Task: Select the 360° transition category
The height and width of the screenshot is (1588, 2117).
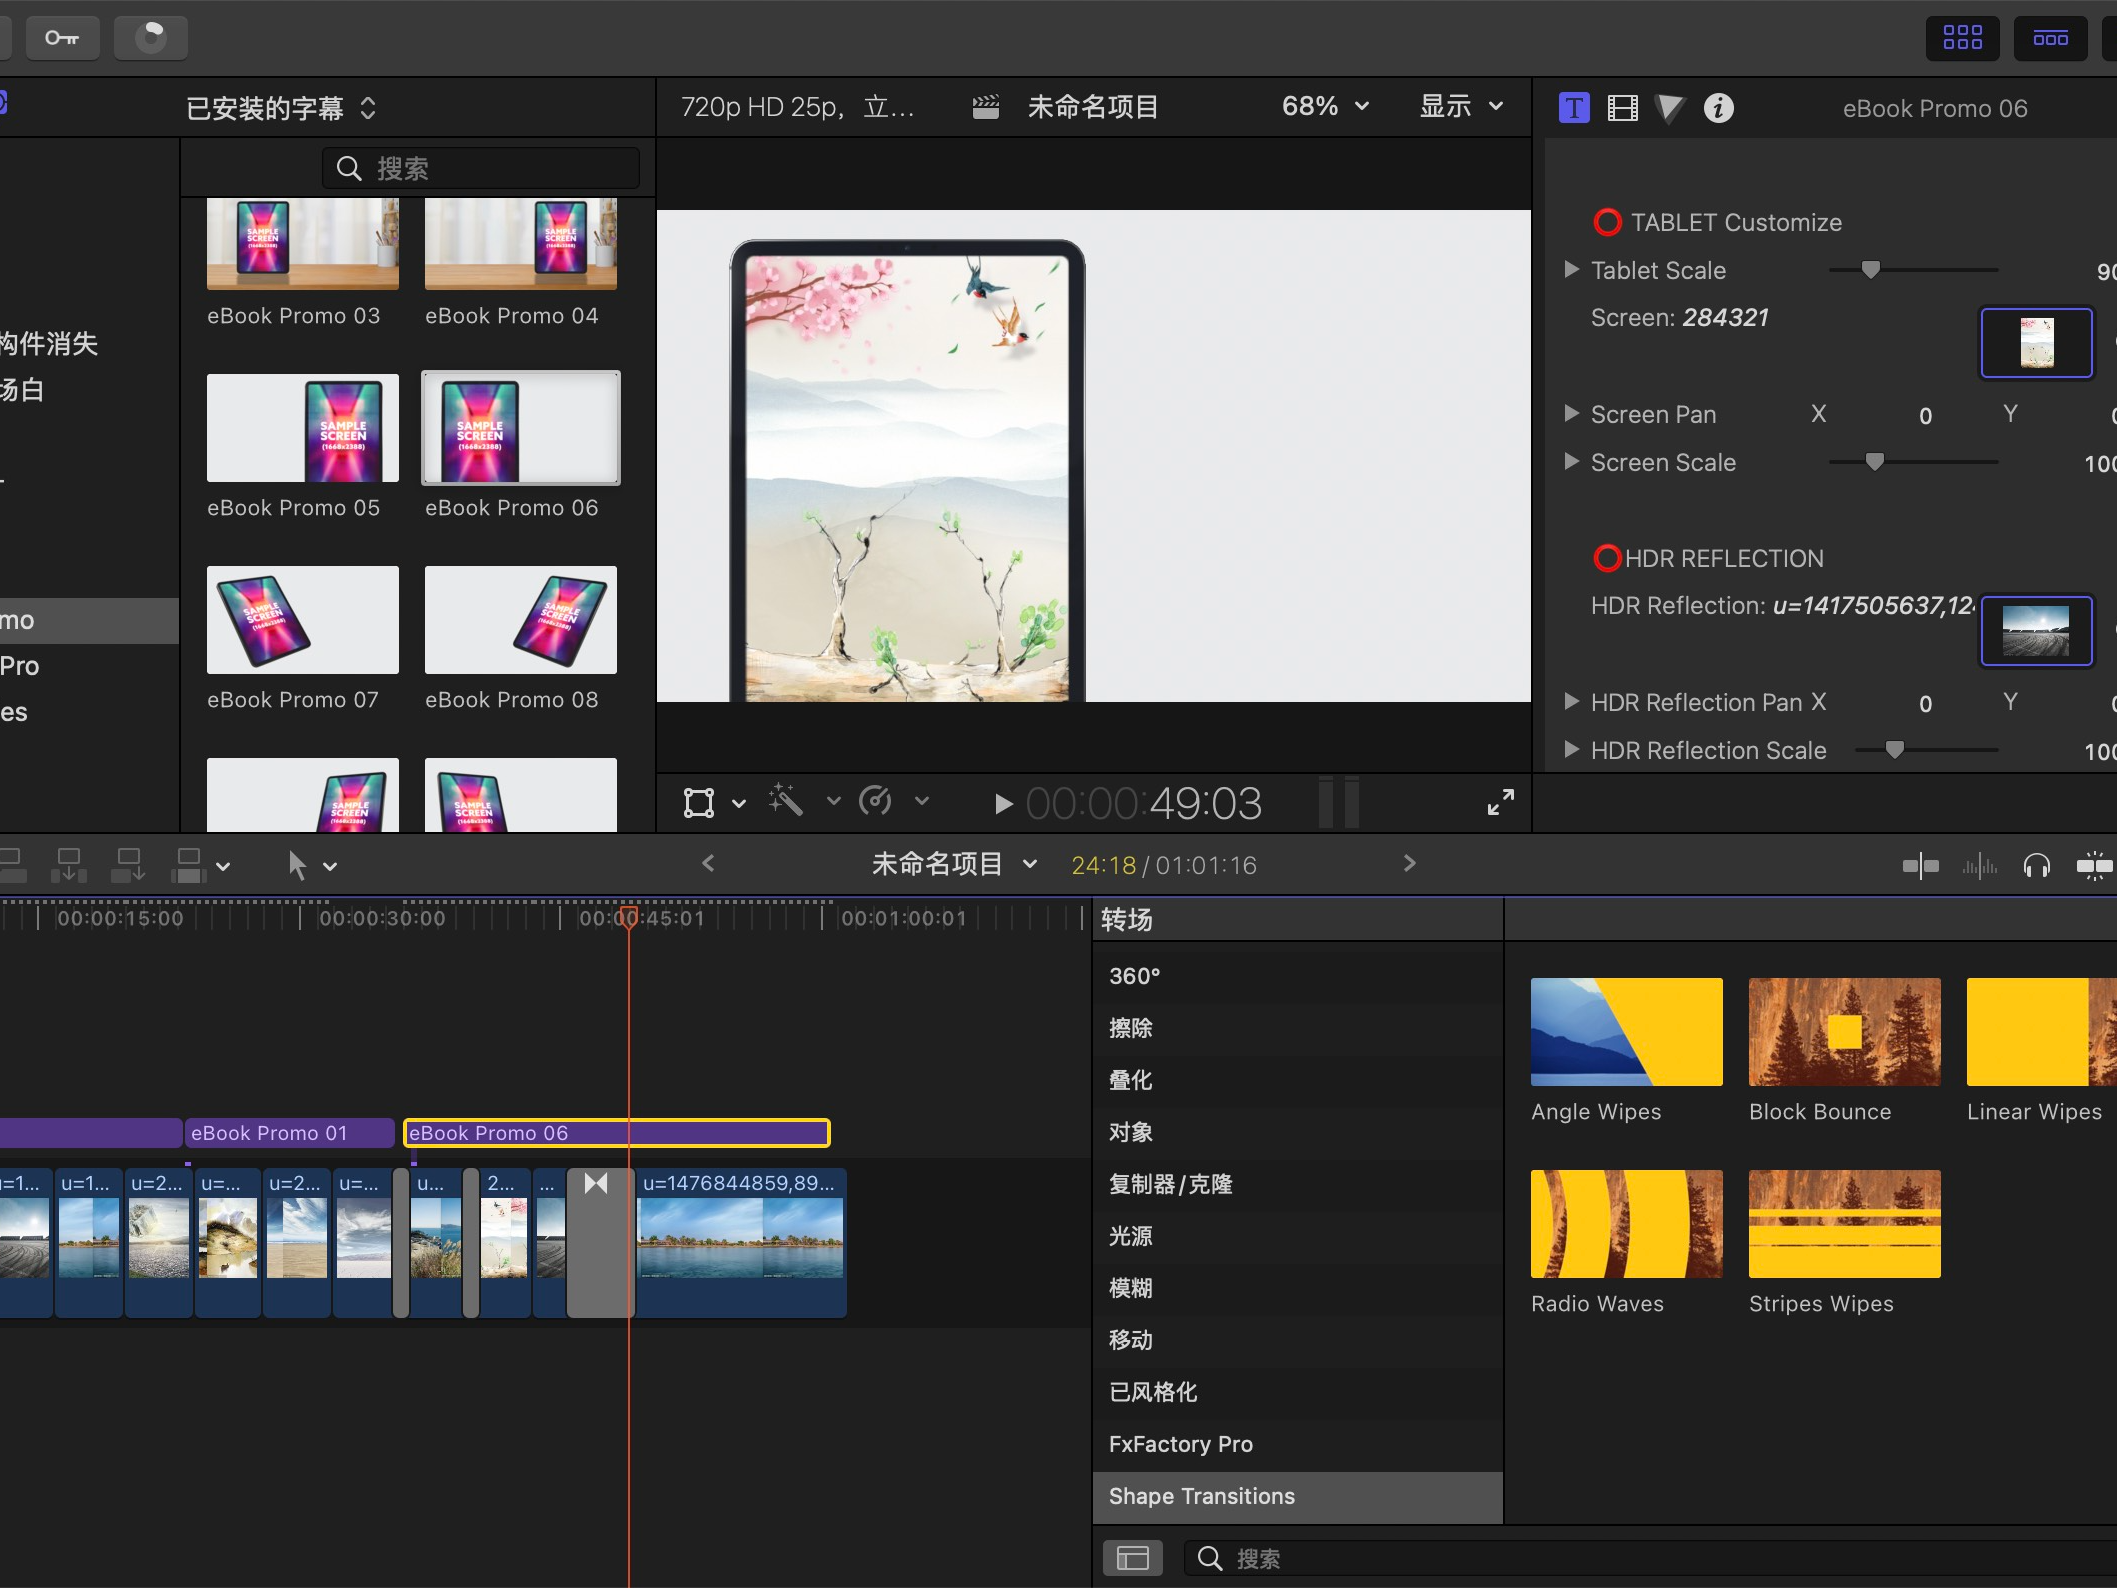Action: pyautogui.click(x=1298, y=976)
